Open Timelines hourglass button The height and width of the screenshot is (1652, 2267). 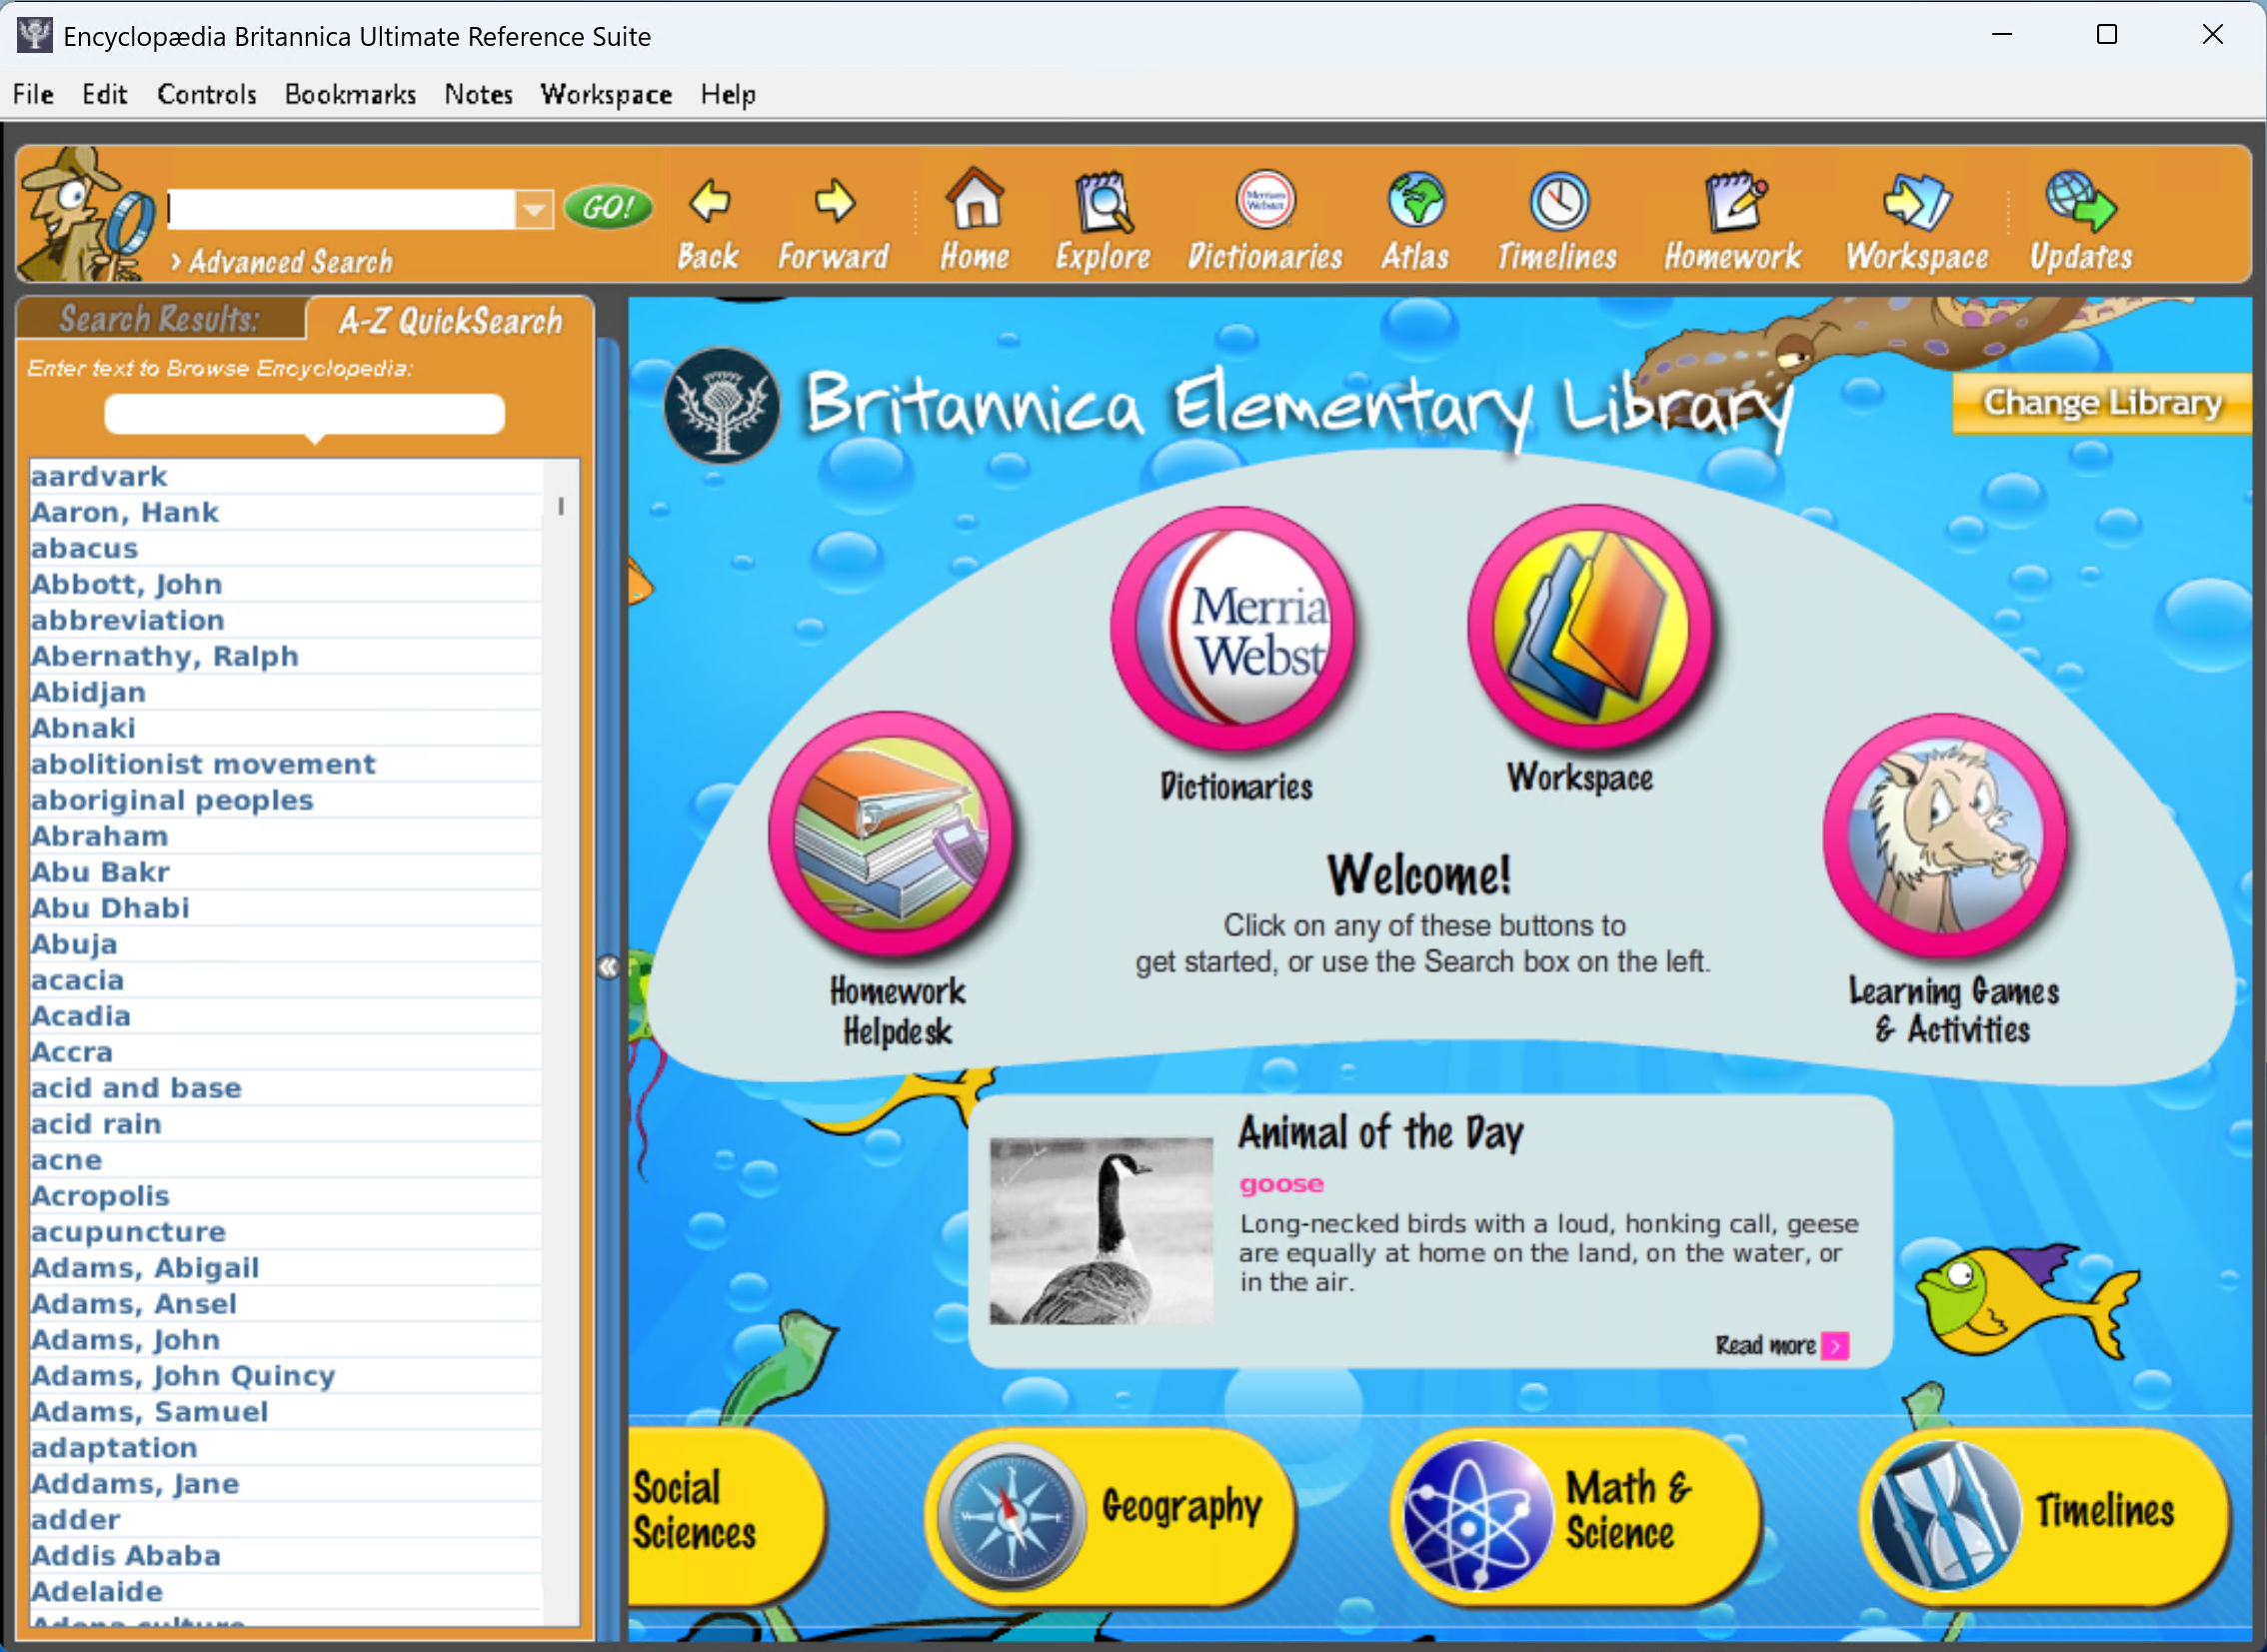coord(2043,1516)
